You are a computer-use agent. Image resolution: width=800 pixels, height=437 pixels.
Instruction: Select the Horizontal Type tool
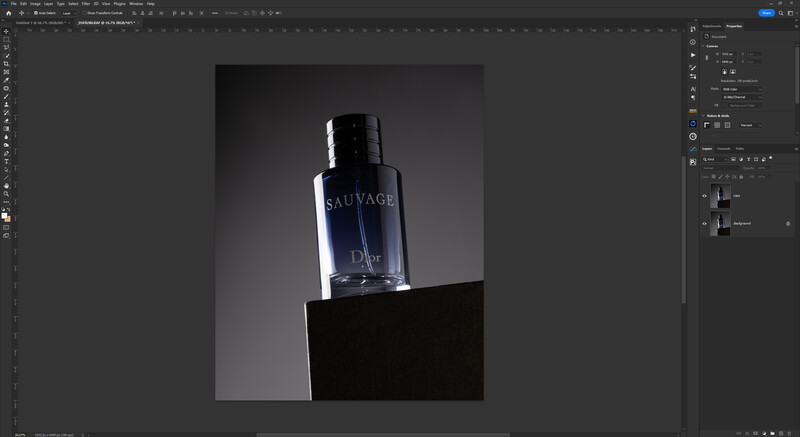click(x=6, y=161)
